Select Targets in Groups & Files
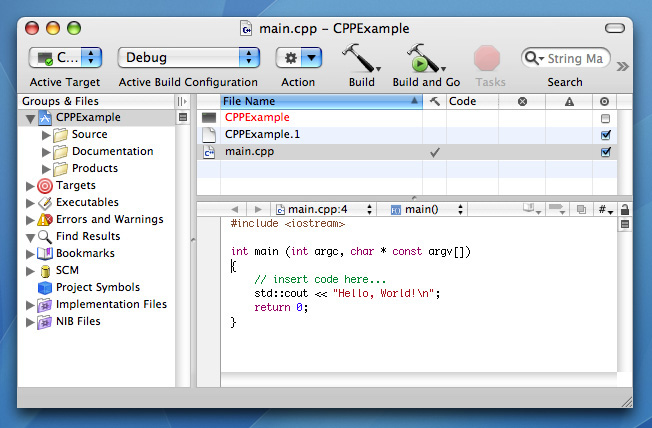Screen dimensions: 652x428 76,185
